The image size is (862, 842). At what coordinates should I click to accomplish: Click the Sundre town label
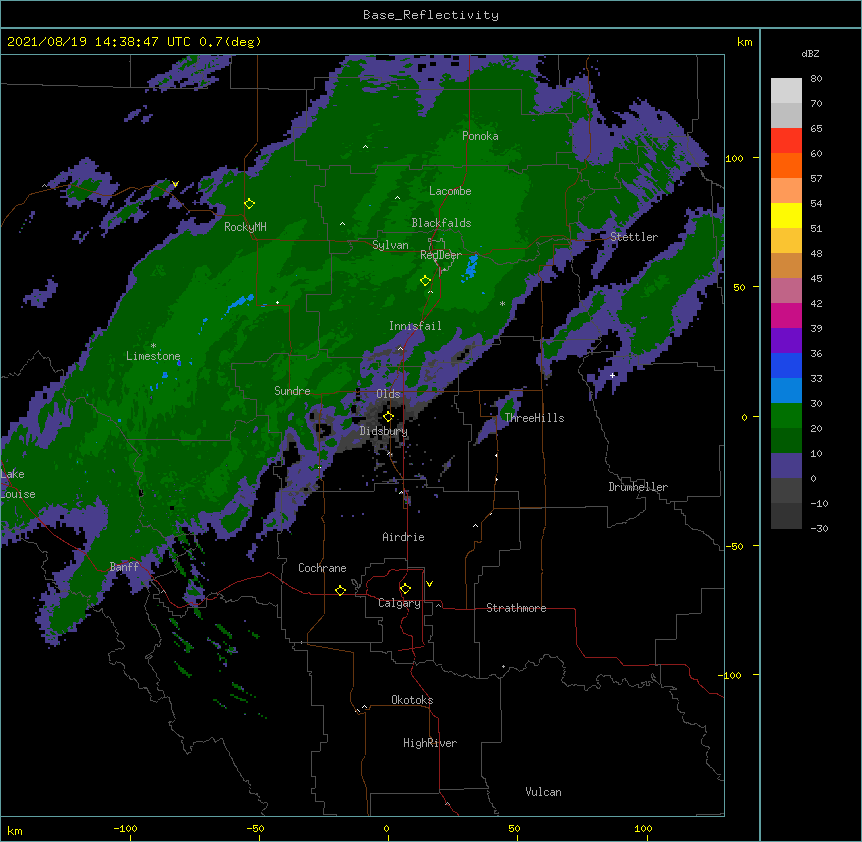click(292, 391)
